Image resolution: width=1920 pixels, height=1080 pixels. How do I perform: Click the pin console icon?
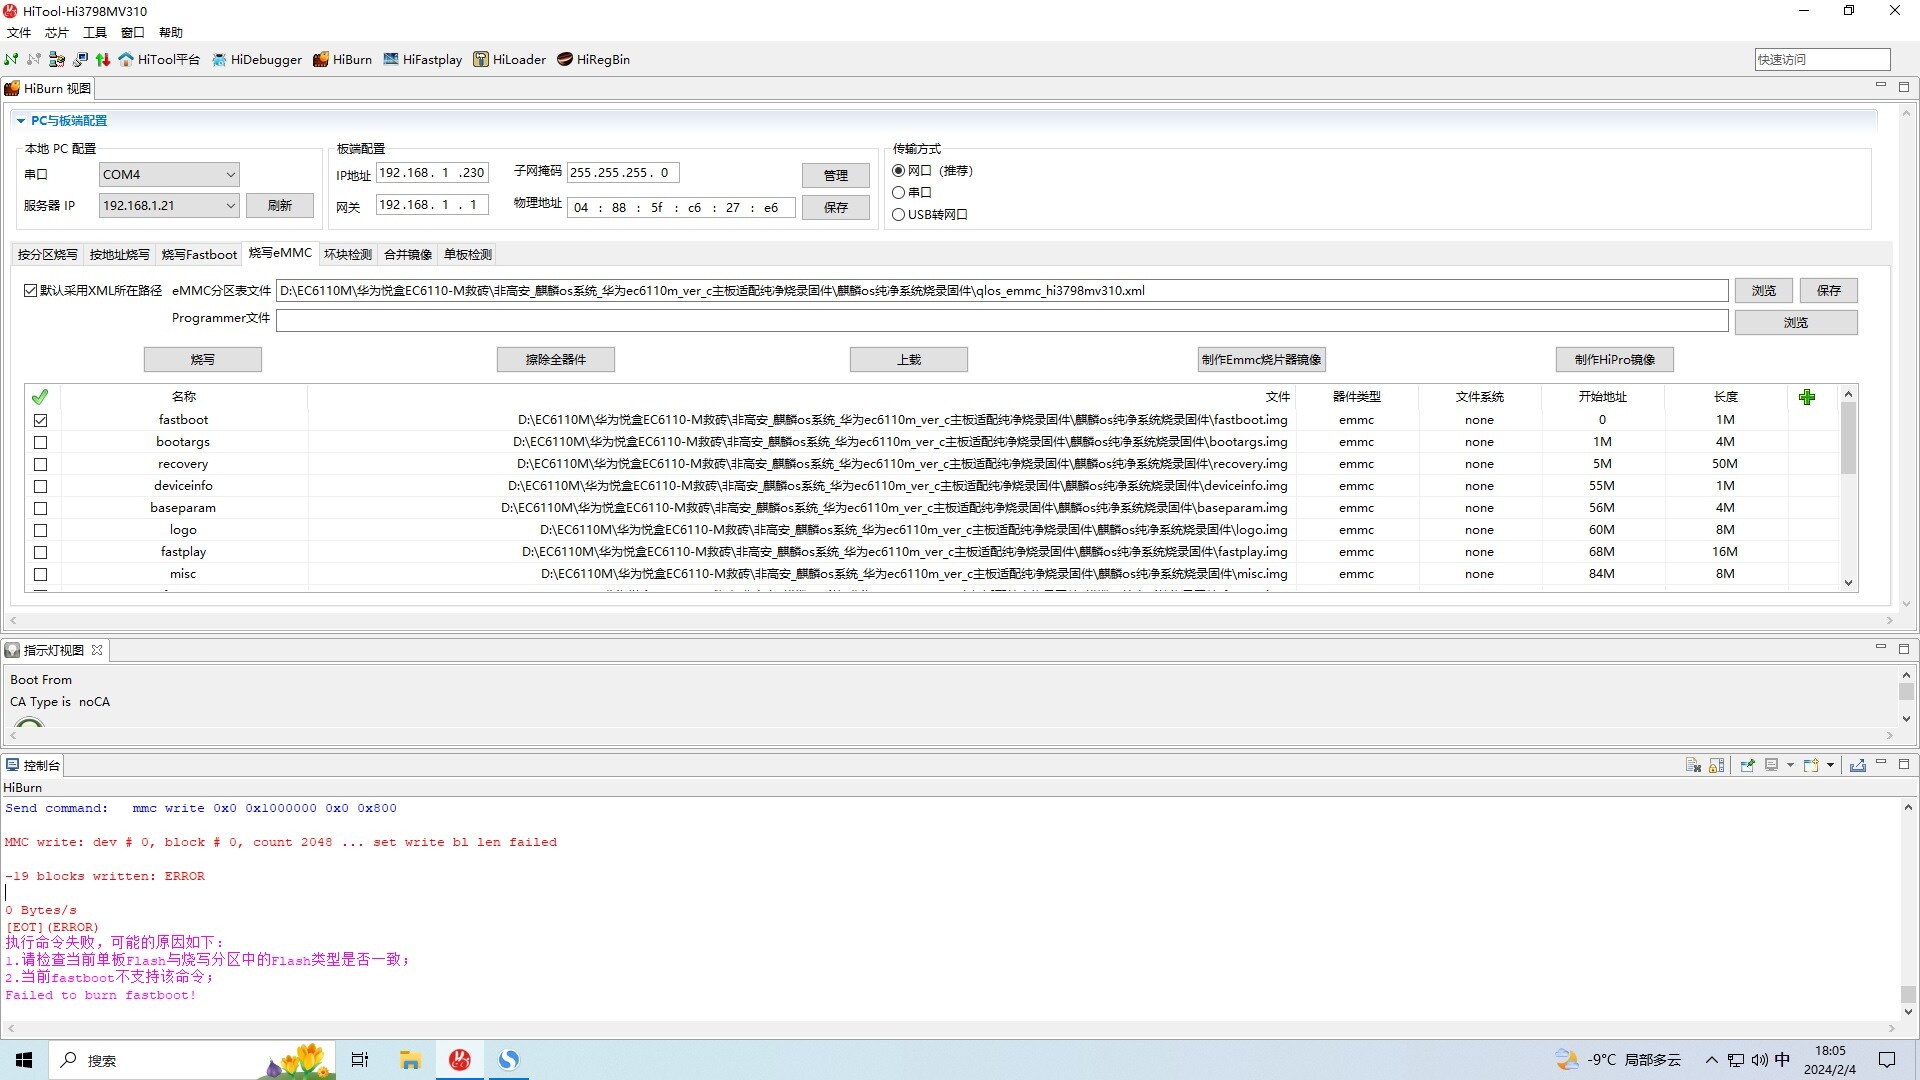(1747, 765)
